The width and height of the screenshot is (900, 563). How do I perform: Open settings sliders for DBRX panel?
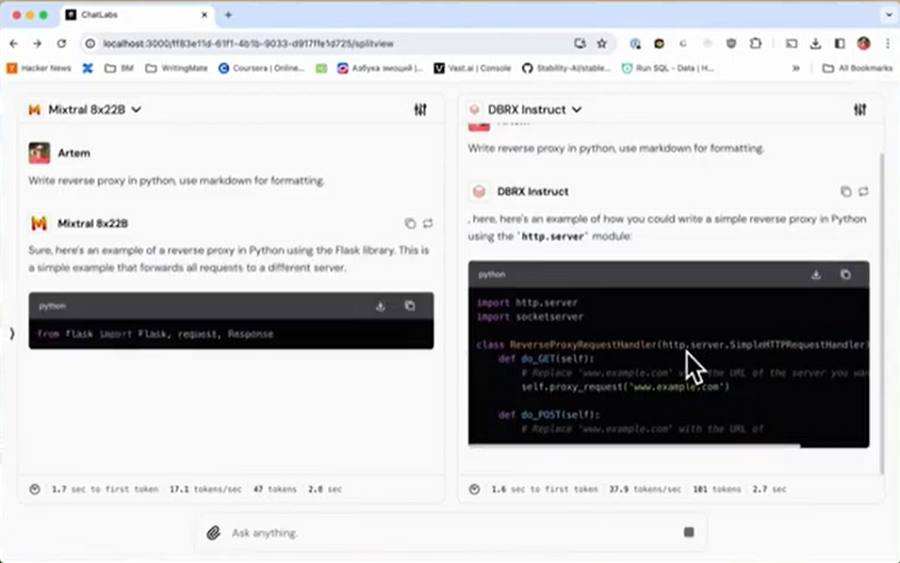click(860, 110)
